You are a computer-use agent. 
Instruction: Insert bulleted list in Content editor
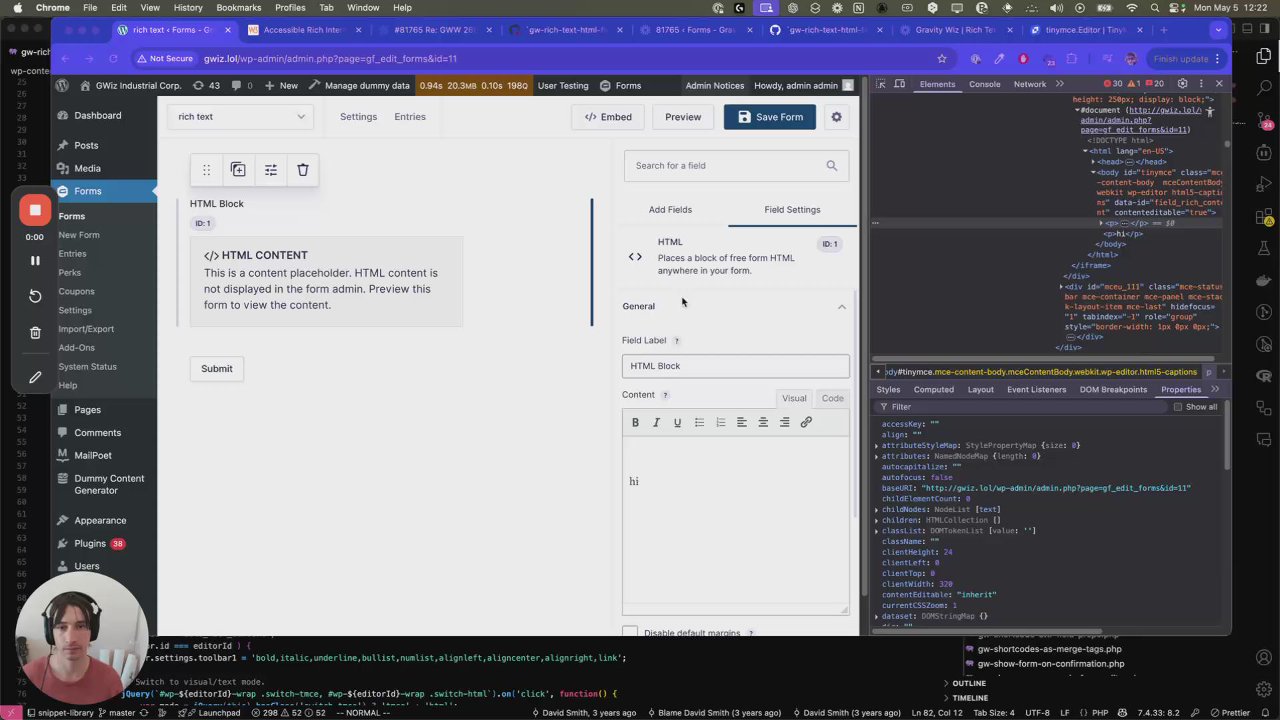pyautogui.click(x=699, y=423)
